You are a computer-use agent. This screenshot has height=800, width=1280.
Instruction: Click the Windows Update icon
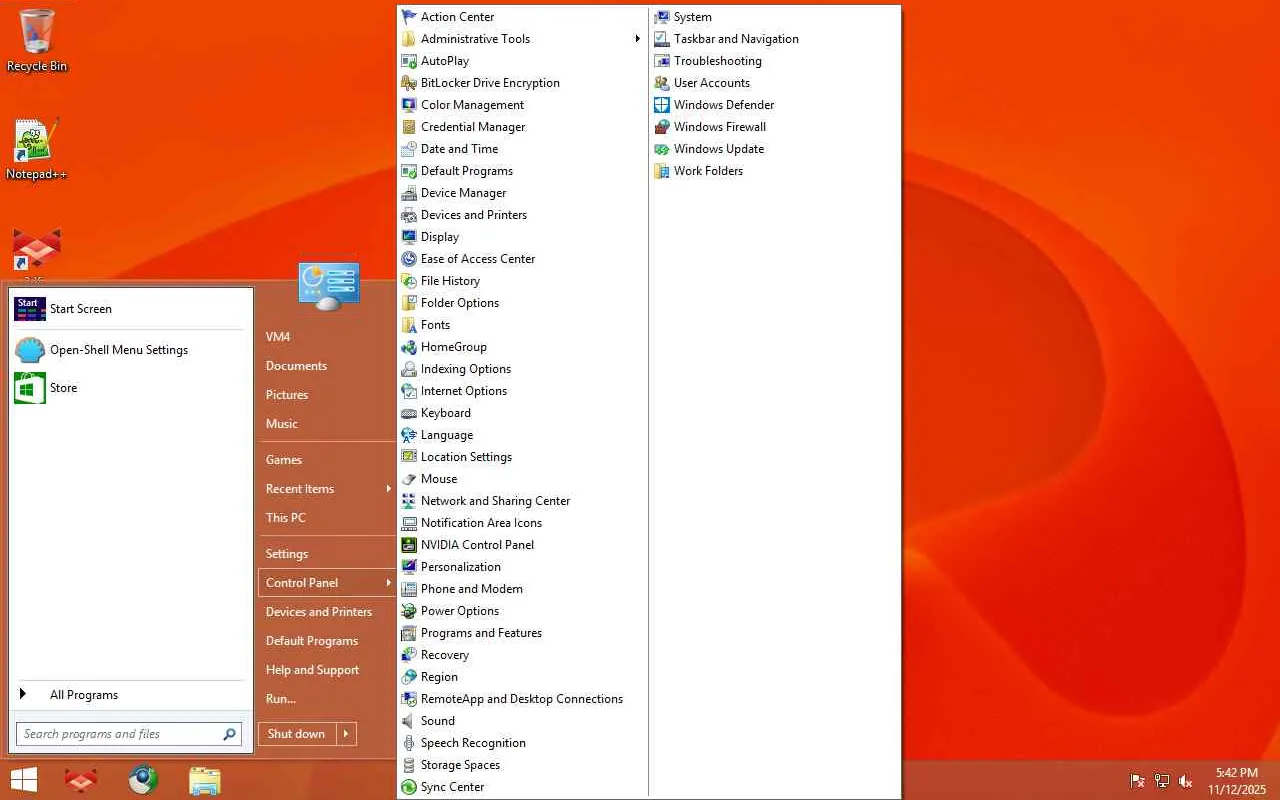click(661, 149)
